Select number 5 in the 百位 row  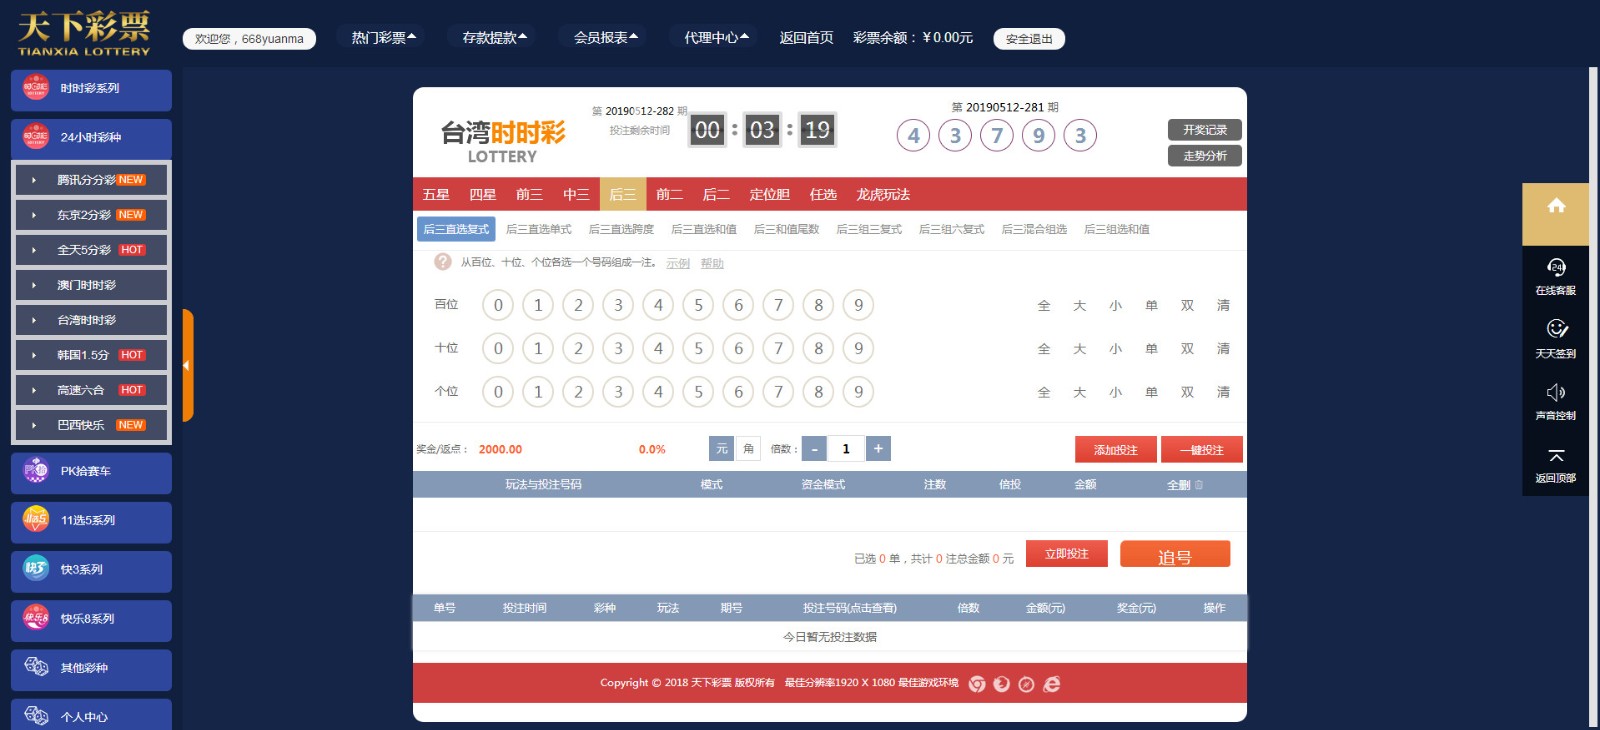pyautogui.click(x=698, y=305)
